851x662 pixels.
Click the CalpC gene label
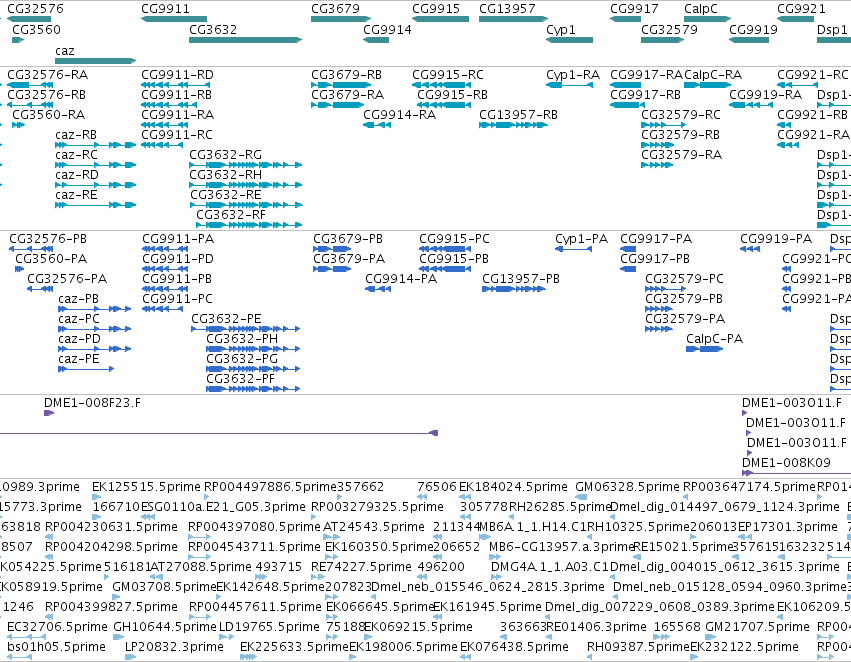[701, 9]
